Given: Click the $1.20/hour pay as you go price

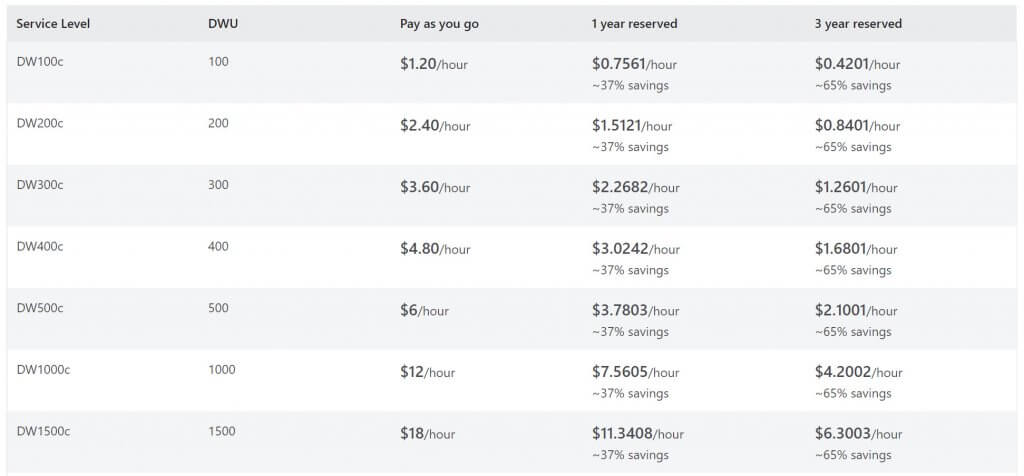Looking at the screenshot, I should point(434,65).
